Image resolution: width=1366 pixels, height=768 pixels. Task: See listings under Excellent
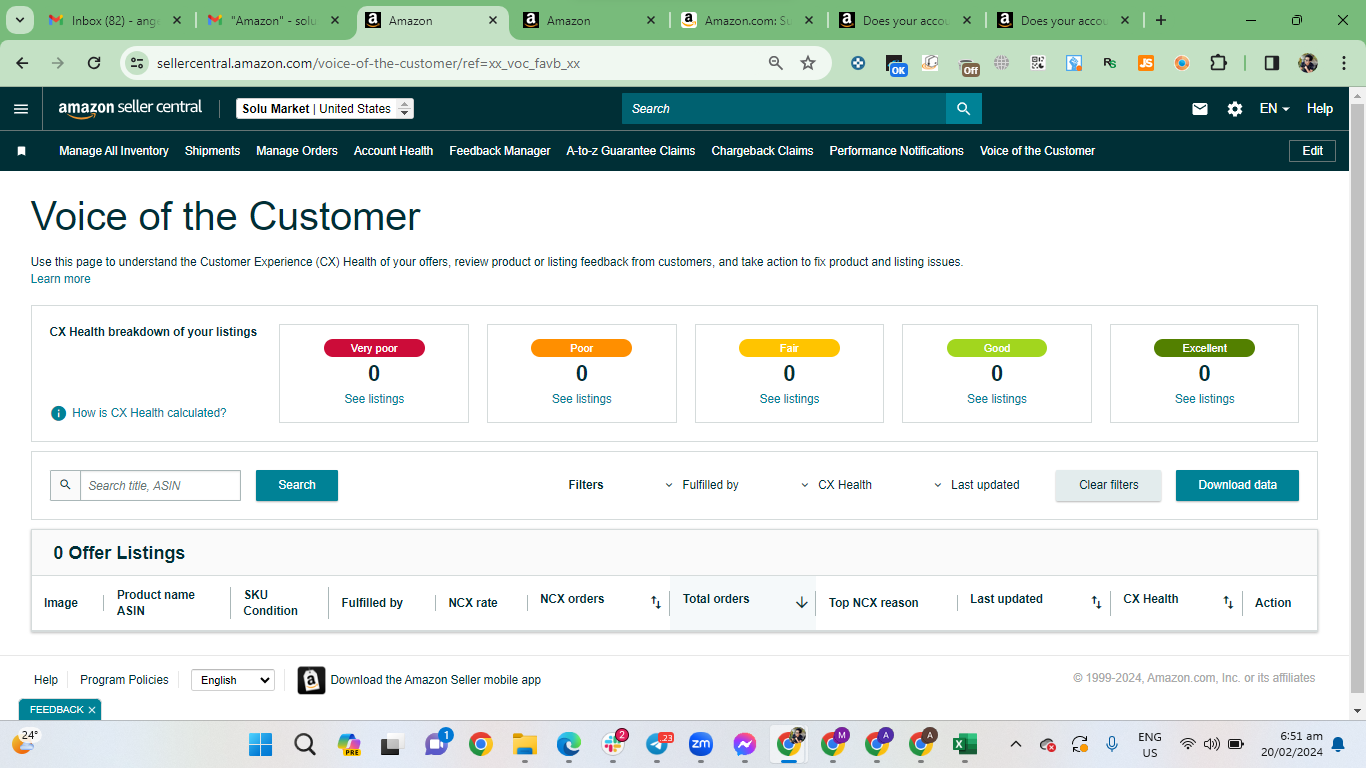tap(1204, 399)
